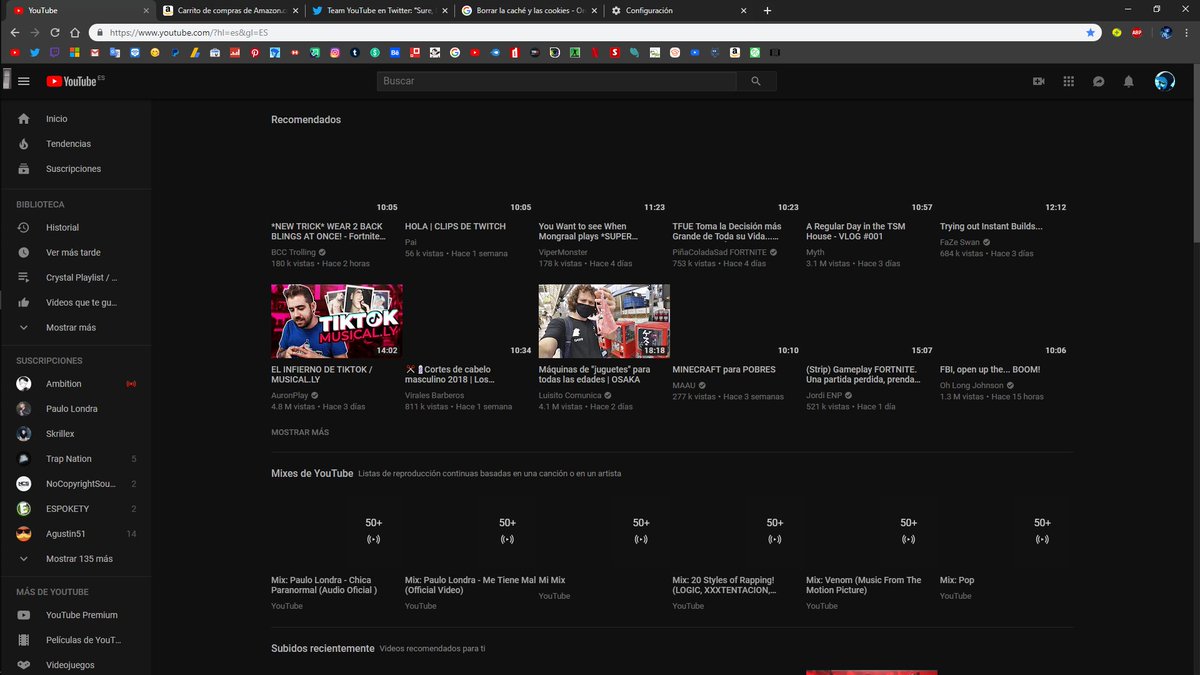This screenshot has width=1200, height=675.
Task: Open the FaZe Swan channel name
Action: pos(960,242)
